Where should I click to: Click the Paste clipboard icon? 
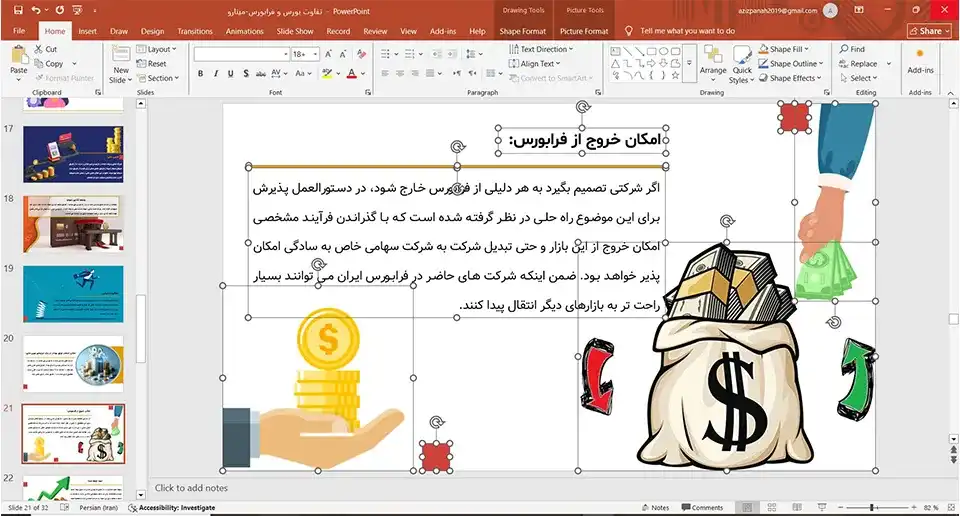tap(19, 55)
